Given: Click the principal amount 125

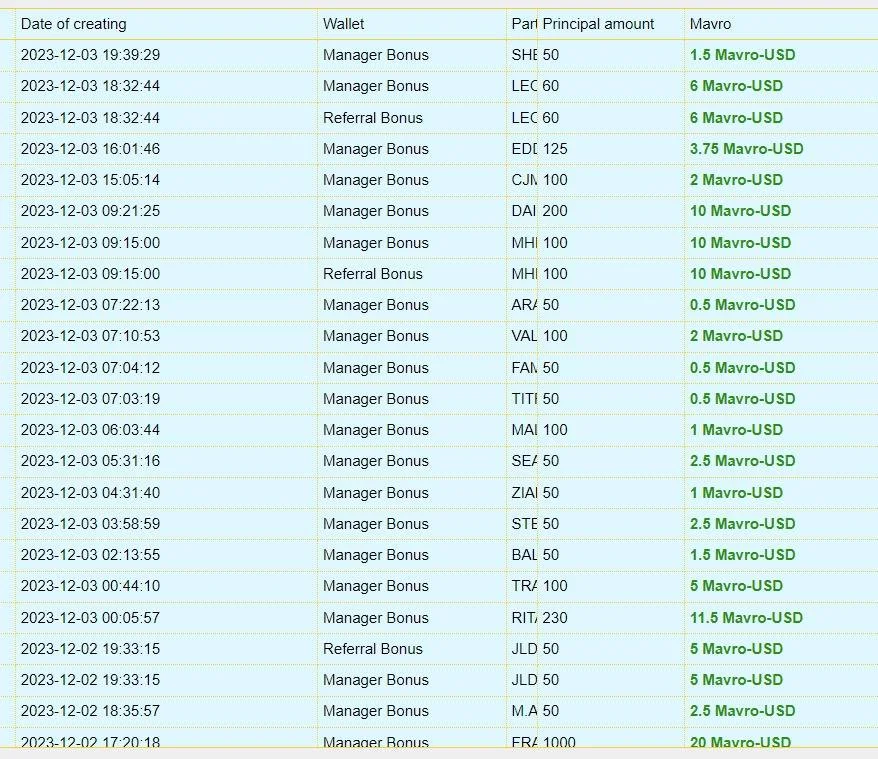Looking at the screenshot, I should (555, 149).
